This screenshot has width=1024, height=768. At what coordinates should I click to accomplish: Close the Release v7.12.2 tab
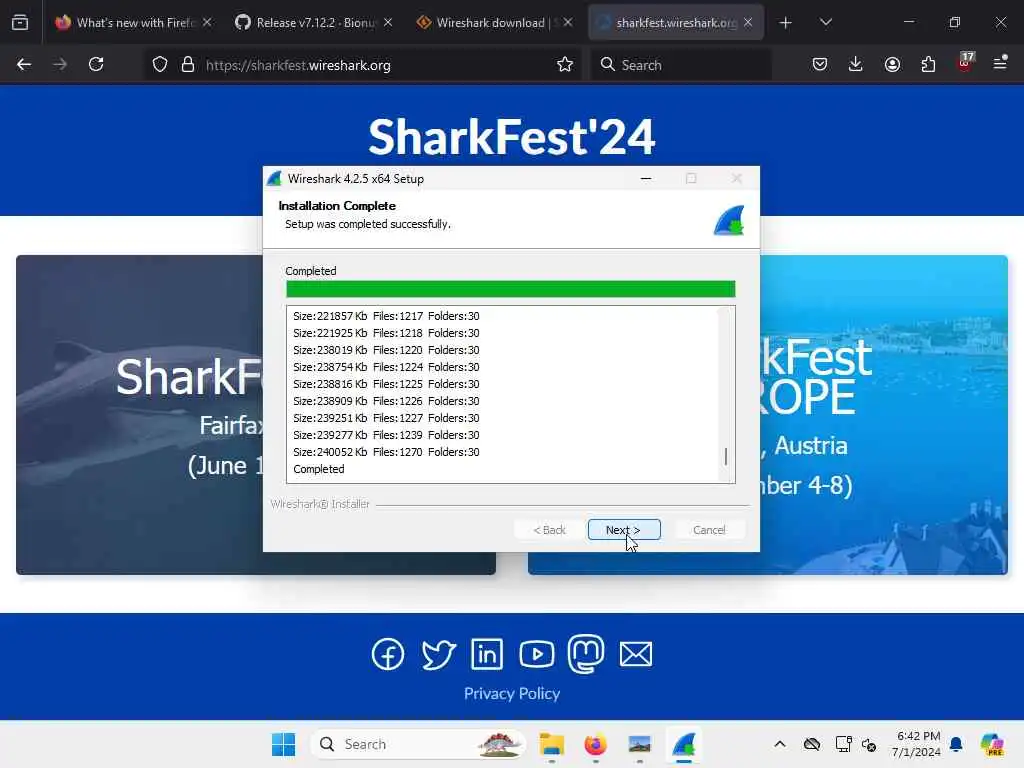(x=388, y=22)
